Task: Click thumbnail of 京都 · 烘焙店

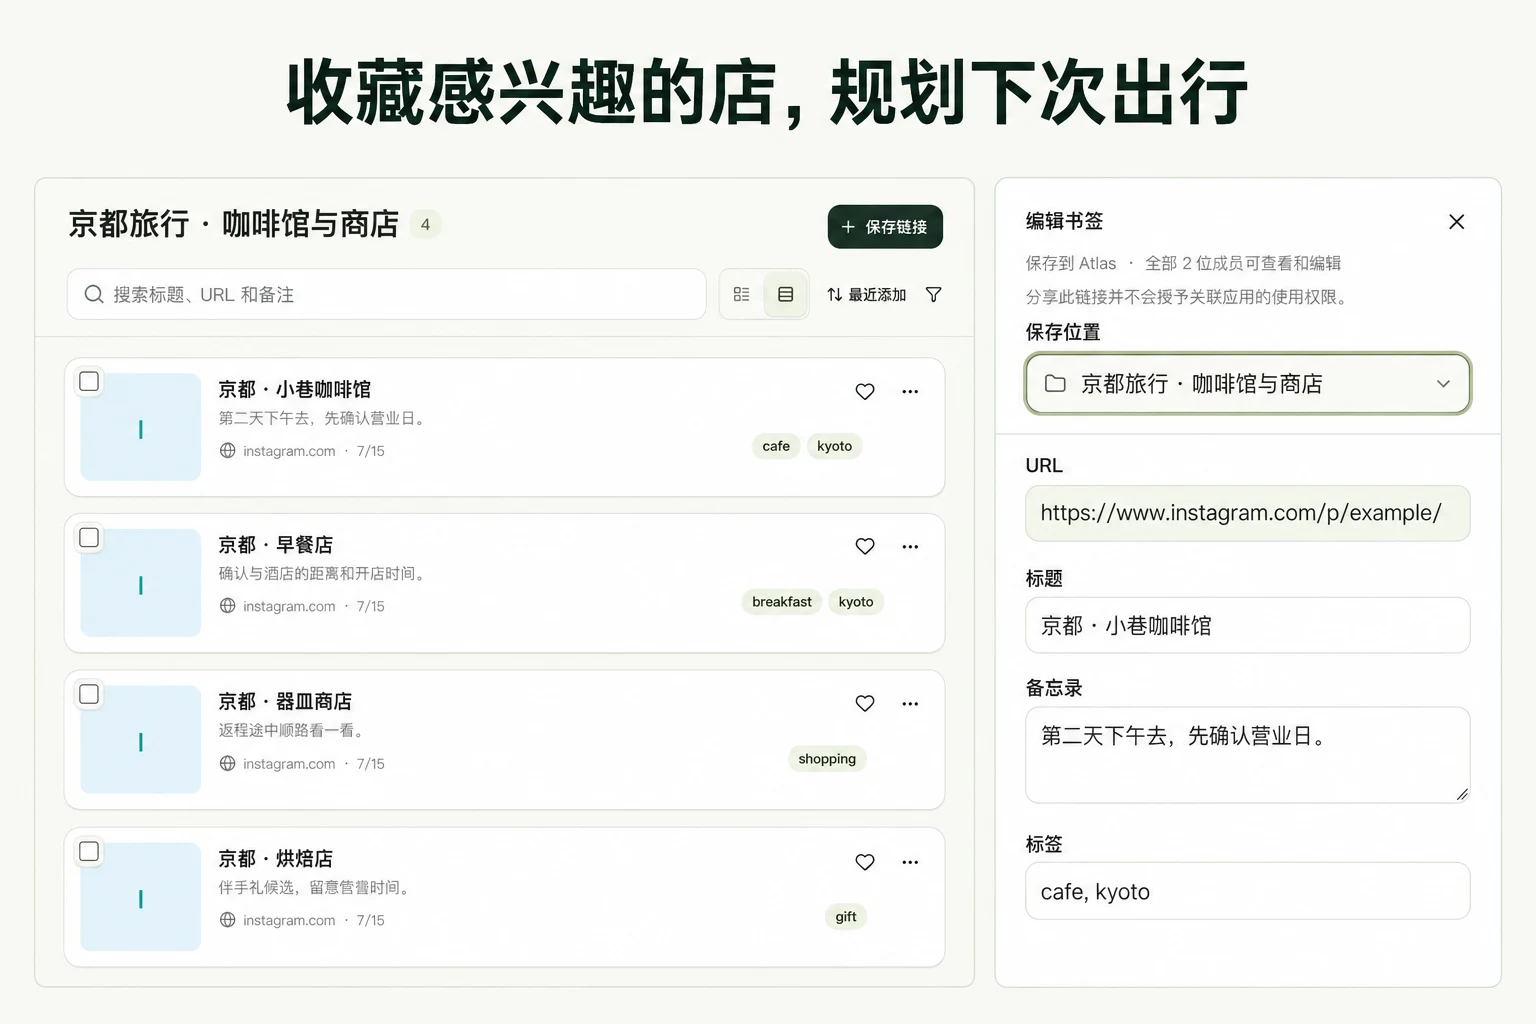Action: tap(141, 897)
